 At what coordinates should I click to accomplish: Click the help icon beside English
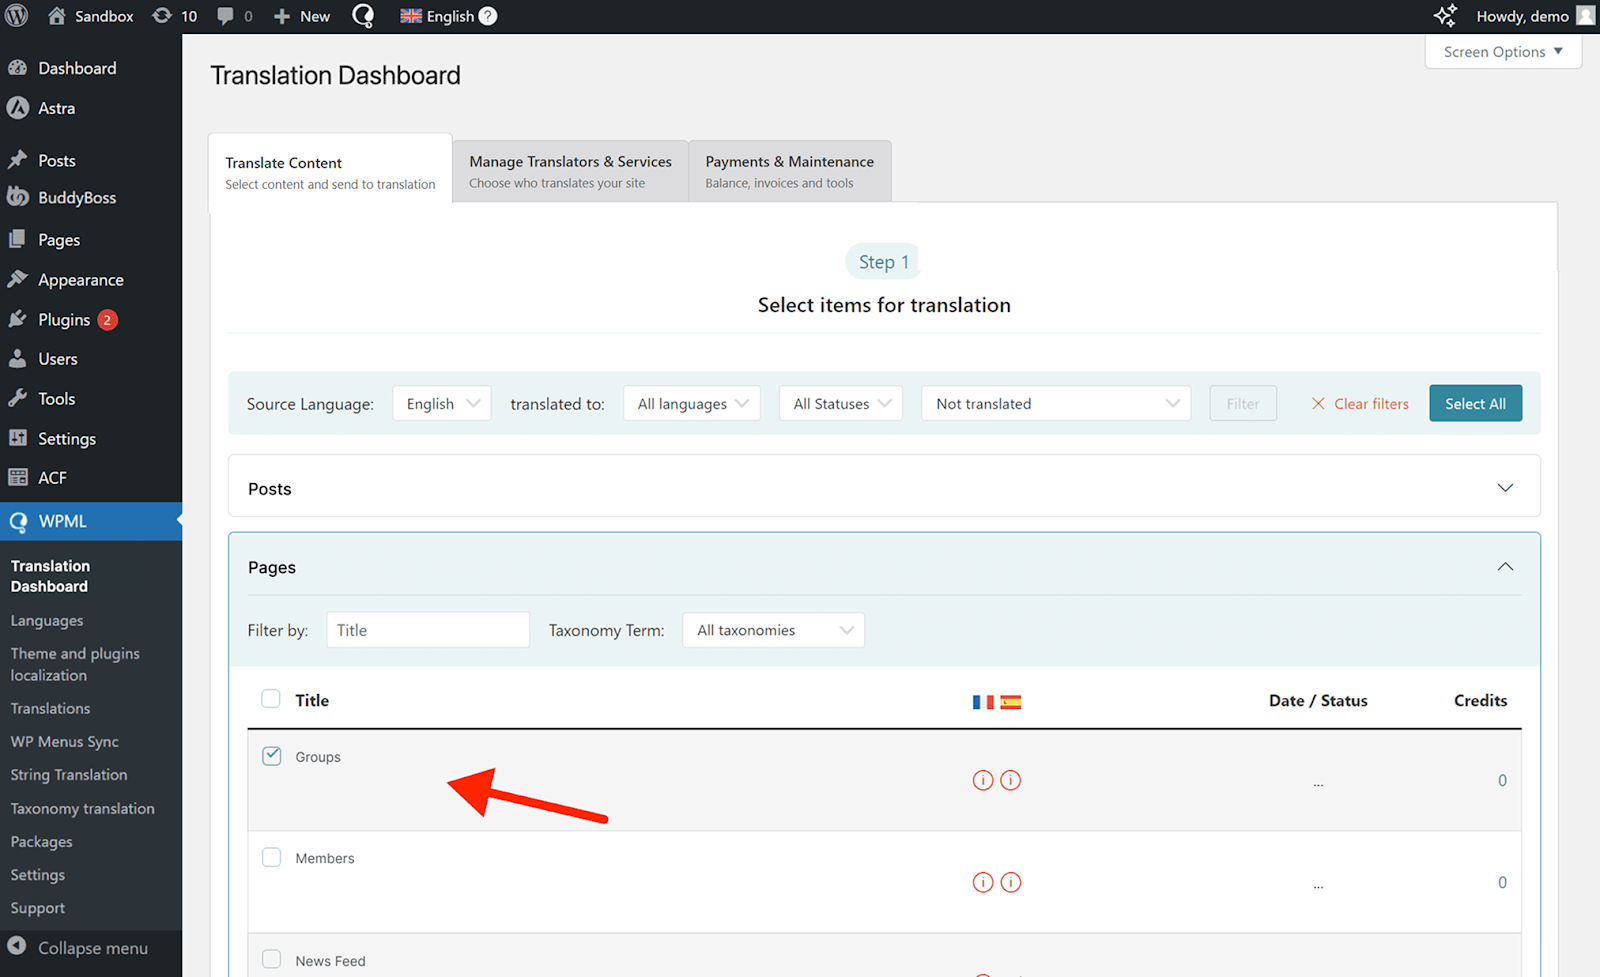pos(488,16)
